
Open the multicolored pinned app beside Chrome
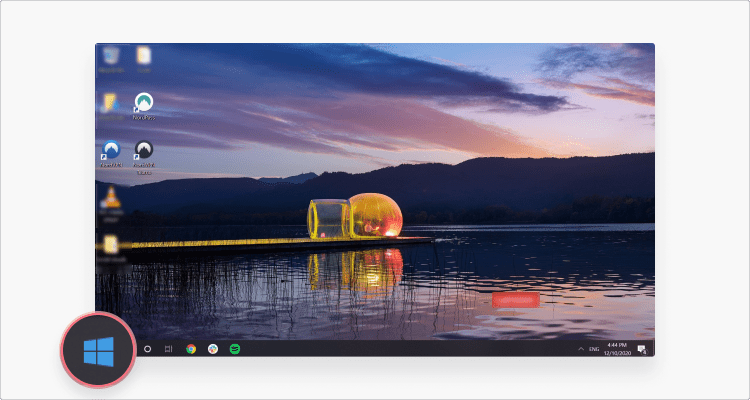213,349
